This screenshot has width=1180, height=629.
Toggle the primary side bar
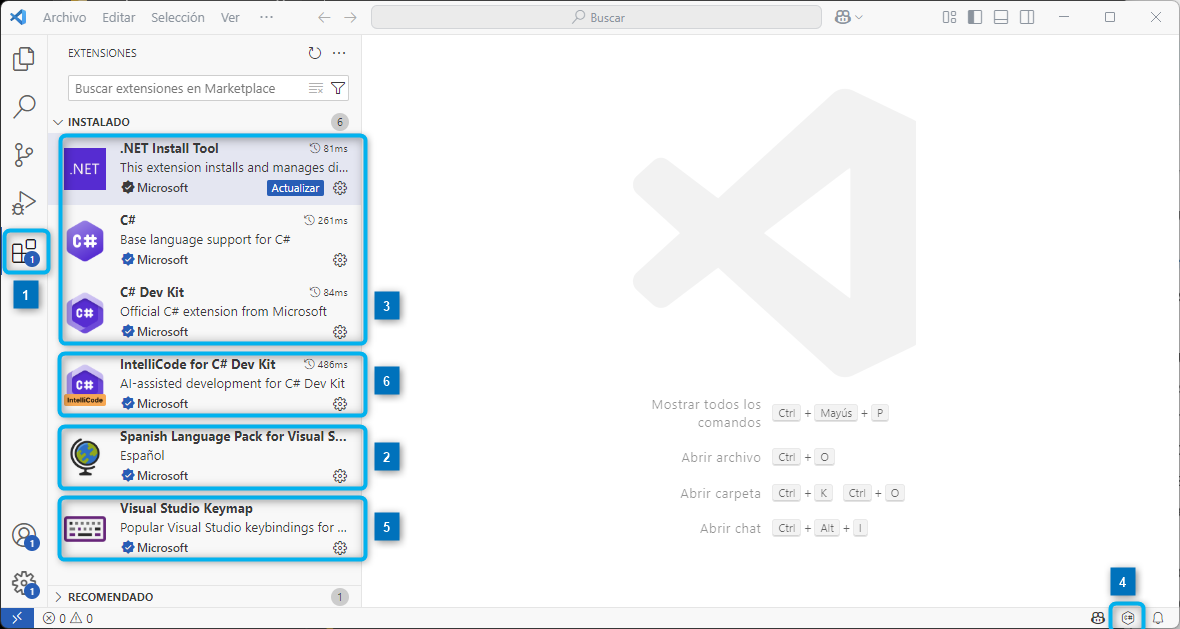[x=975, y=17]
